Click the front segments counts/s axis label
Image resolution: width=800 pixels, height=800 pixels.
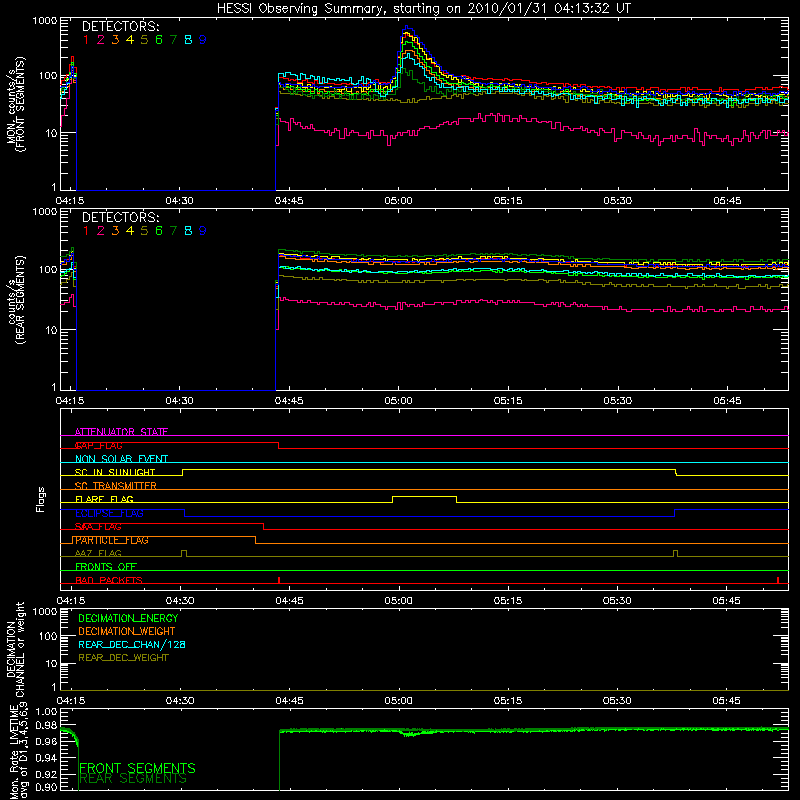(15, 105)
